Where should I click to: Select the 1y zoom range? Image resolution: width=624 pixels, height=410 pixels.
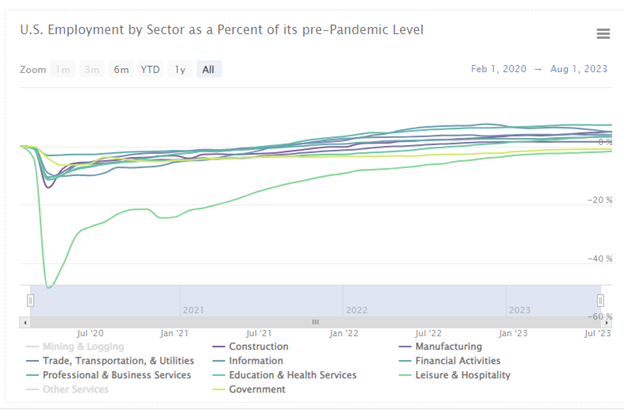click(180, 69)
